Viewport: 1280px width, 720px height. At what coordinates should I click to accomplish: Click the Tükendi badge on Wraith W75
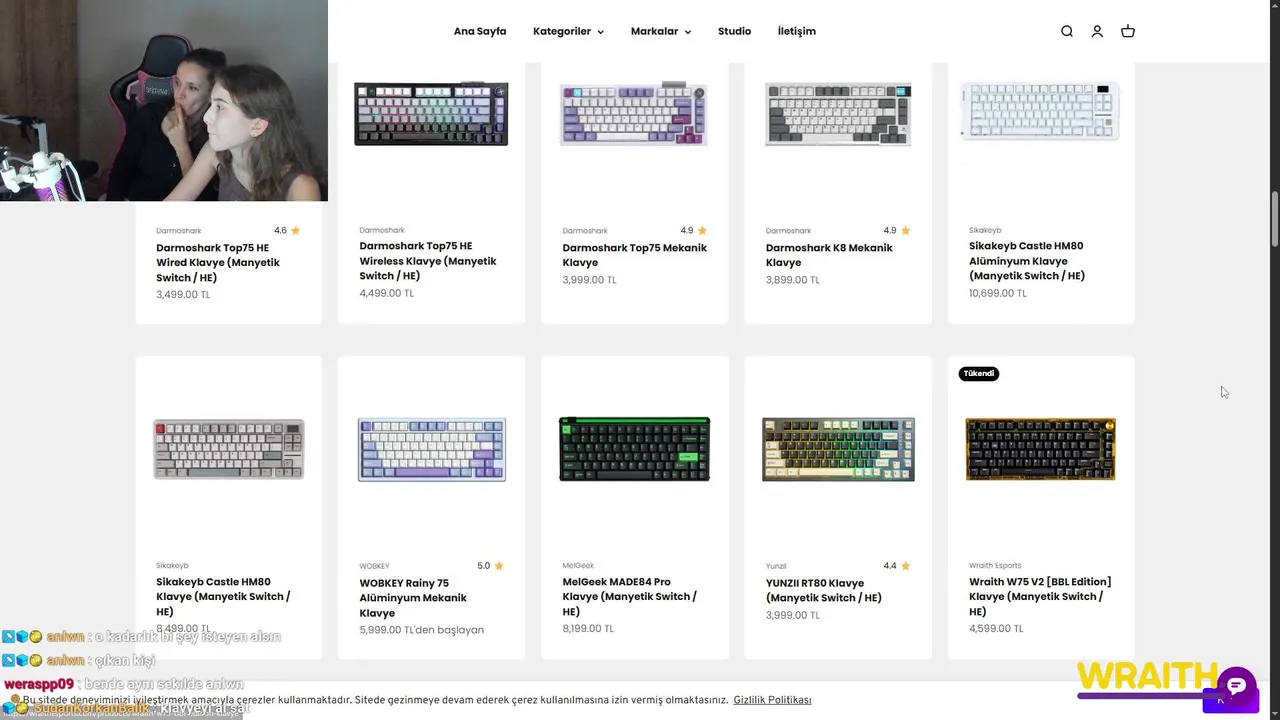pyautogui.click(x=979, y=374)
